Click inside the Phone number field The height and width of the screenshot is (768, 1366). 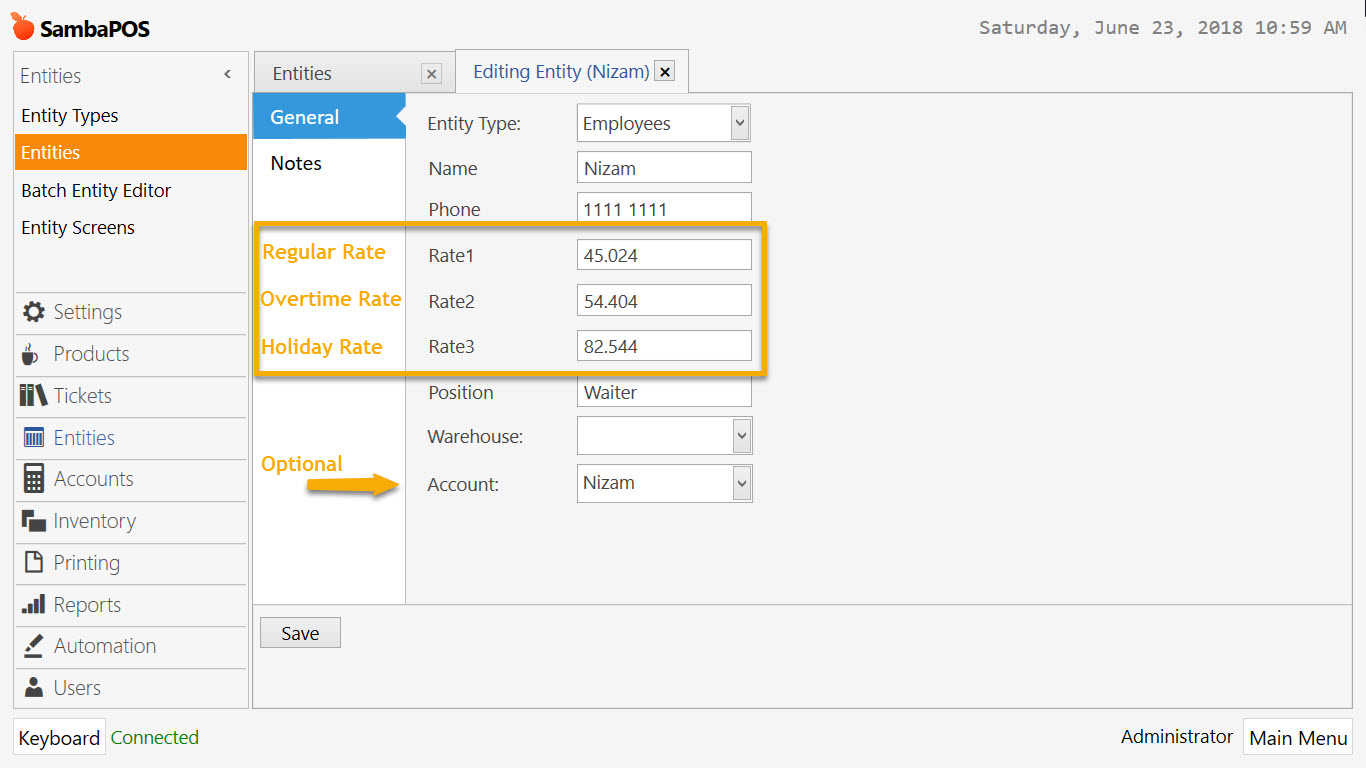663,209
